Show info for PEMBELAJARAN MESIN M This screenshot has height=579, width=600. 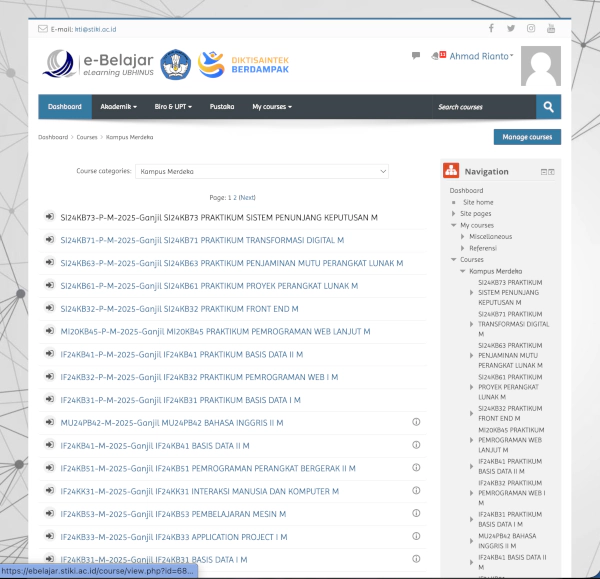416,513
